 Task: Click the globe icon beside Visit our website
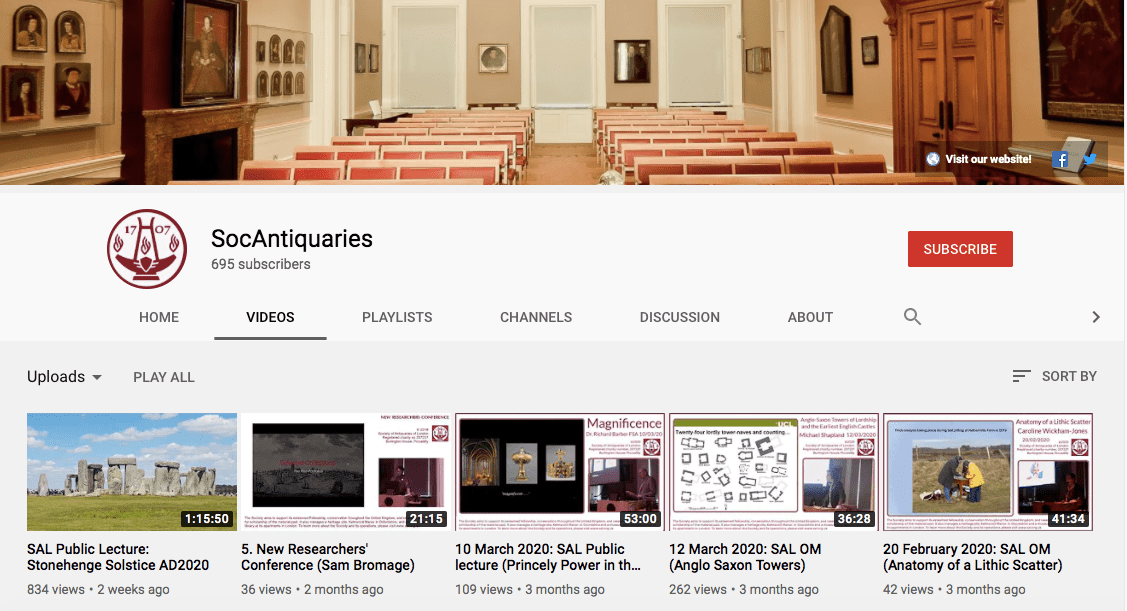pyautogui.click(x=933, y=159)
